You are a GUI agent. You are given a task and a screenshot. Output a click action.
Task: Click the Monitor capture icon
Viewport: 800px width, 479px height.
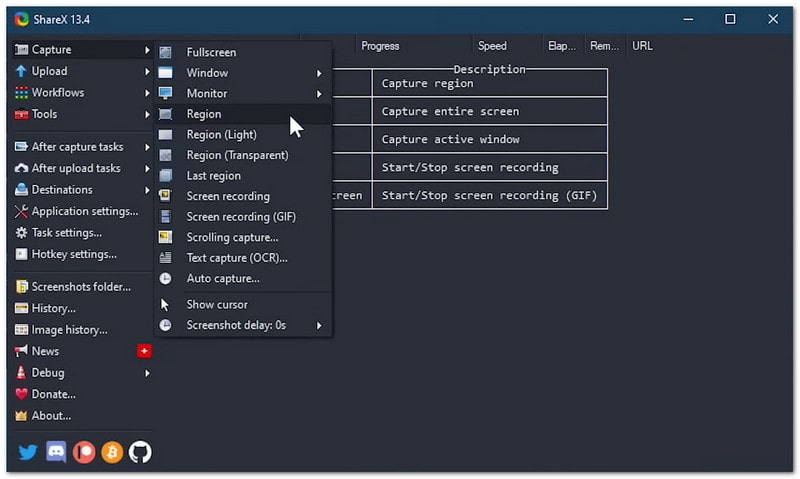point(165,93)
